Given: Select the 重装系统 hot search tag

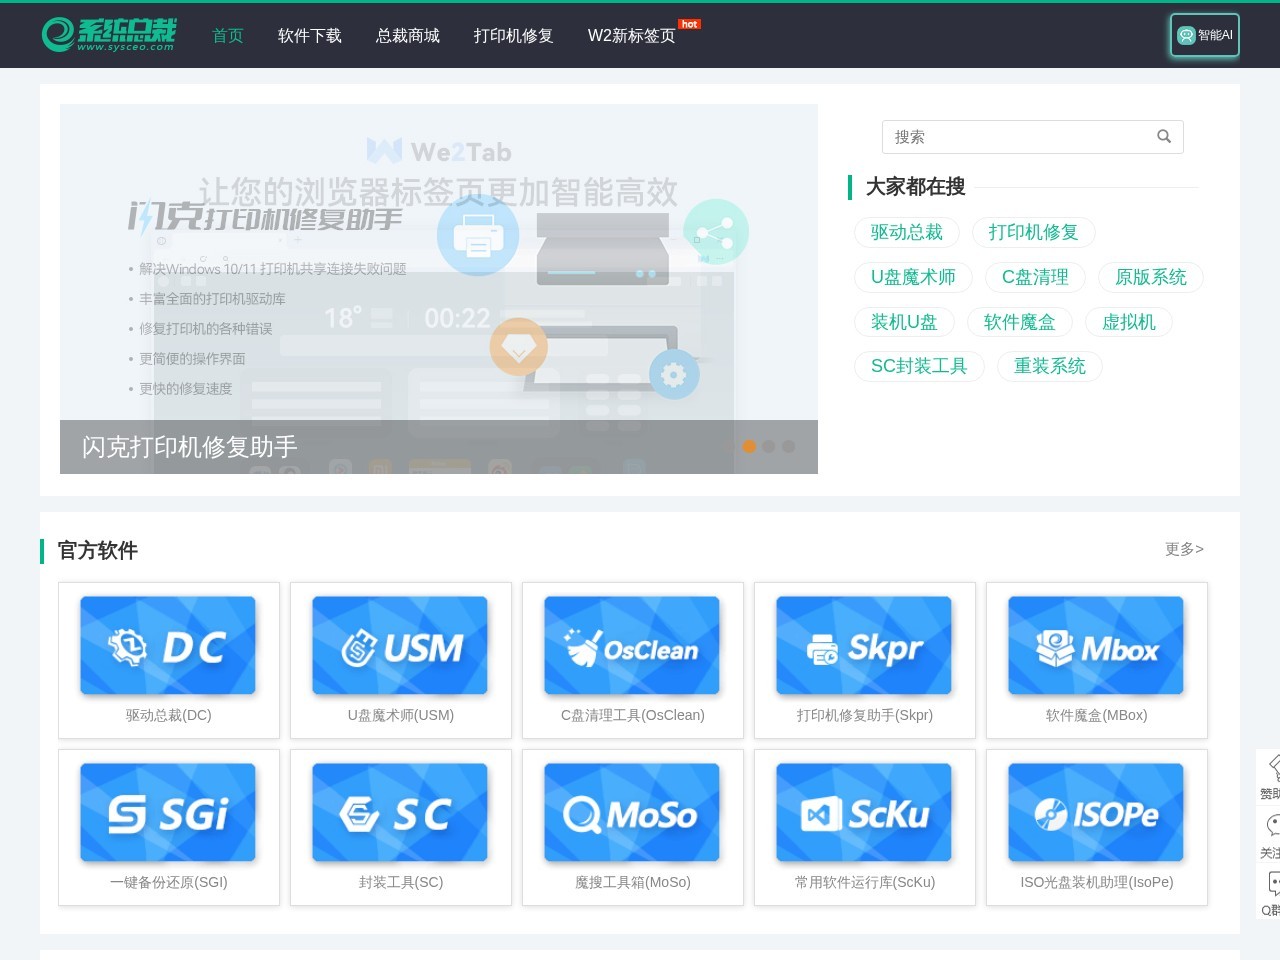Looking at the screenshot, I should pos(1050,366).
